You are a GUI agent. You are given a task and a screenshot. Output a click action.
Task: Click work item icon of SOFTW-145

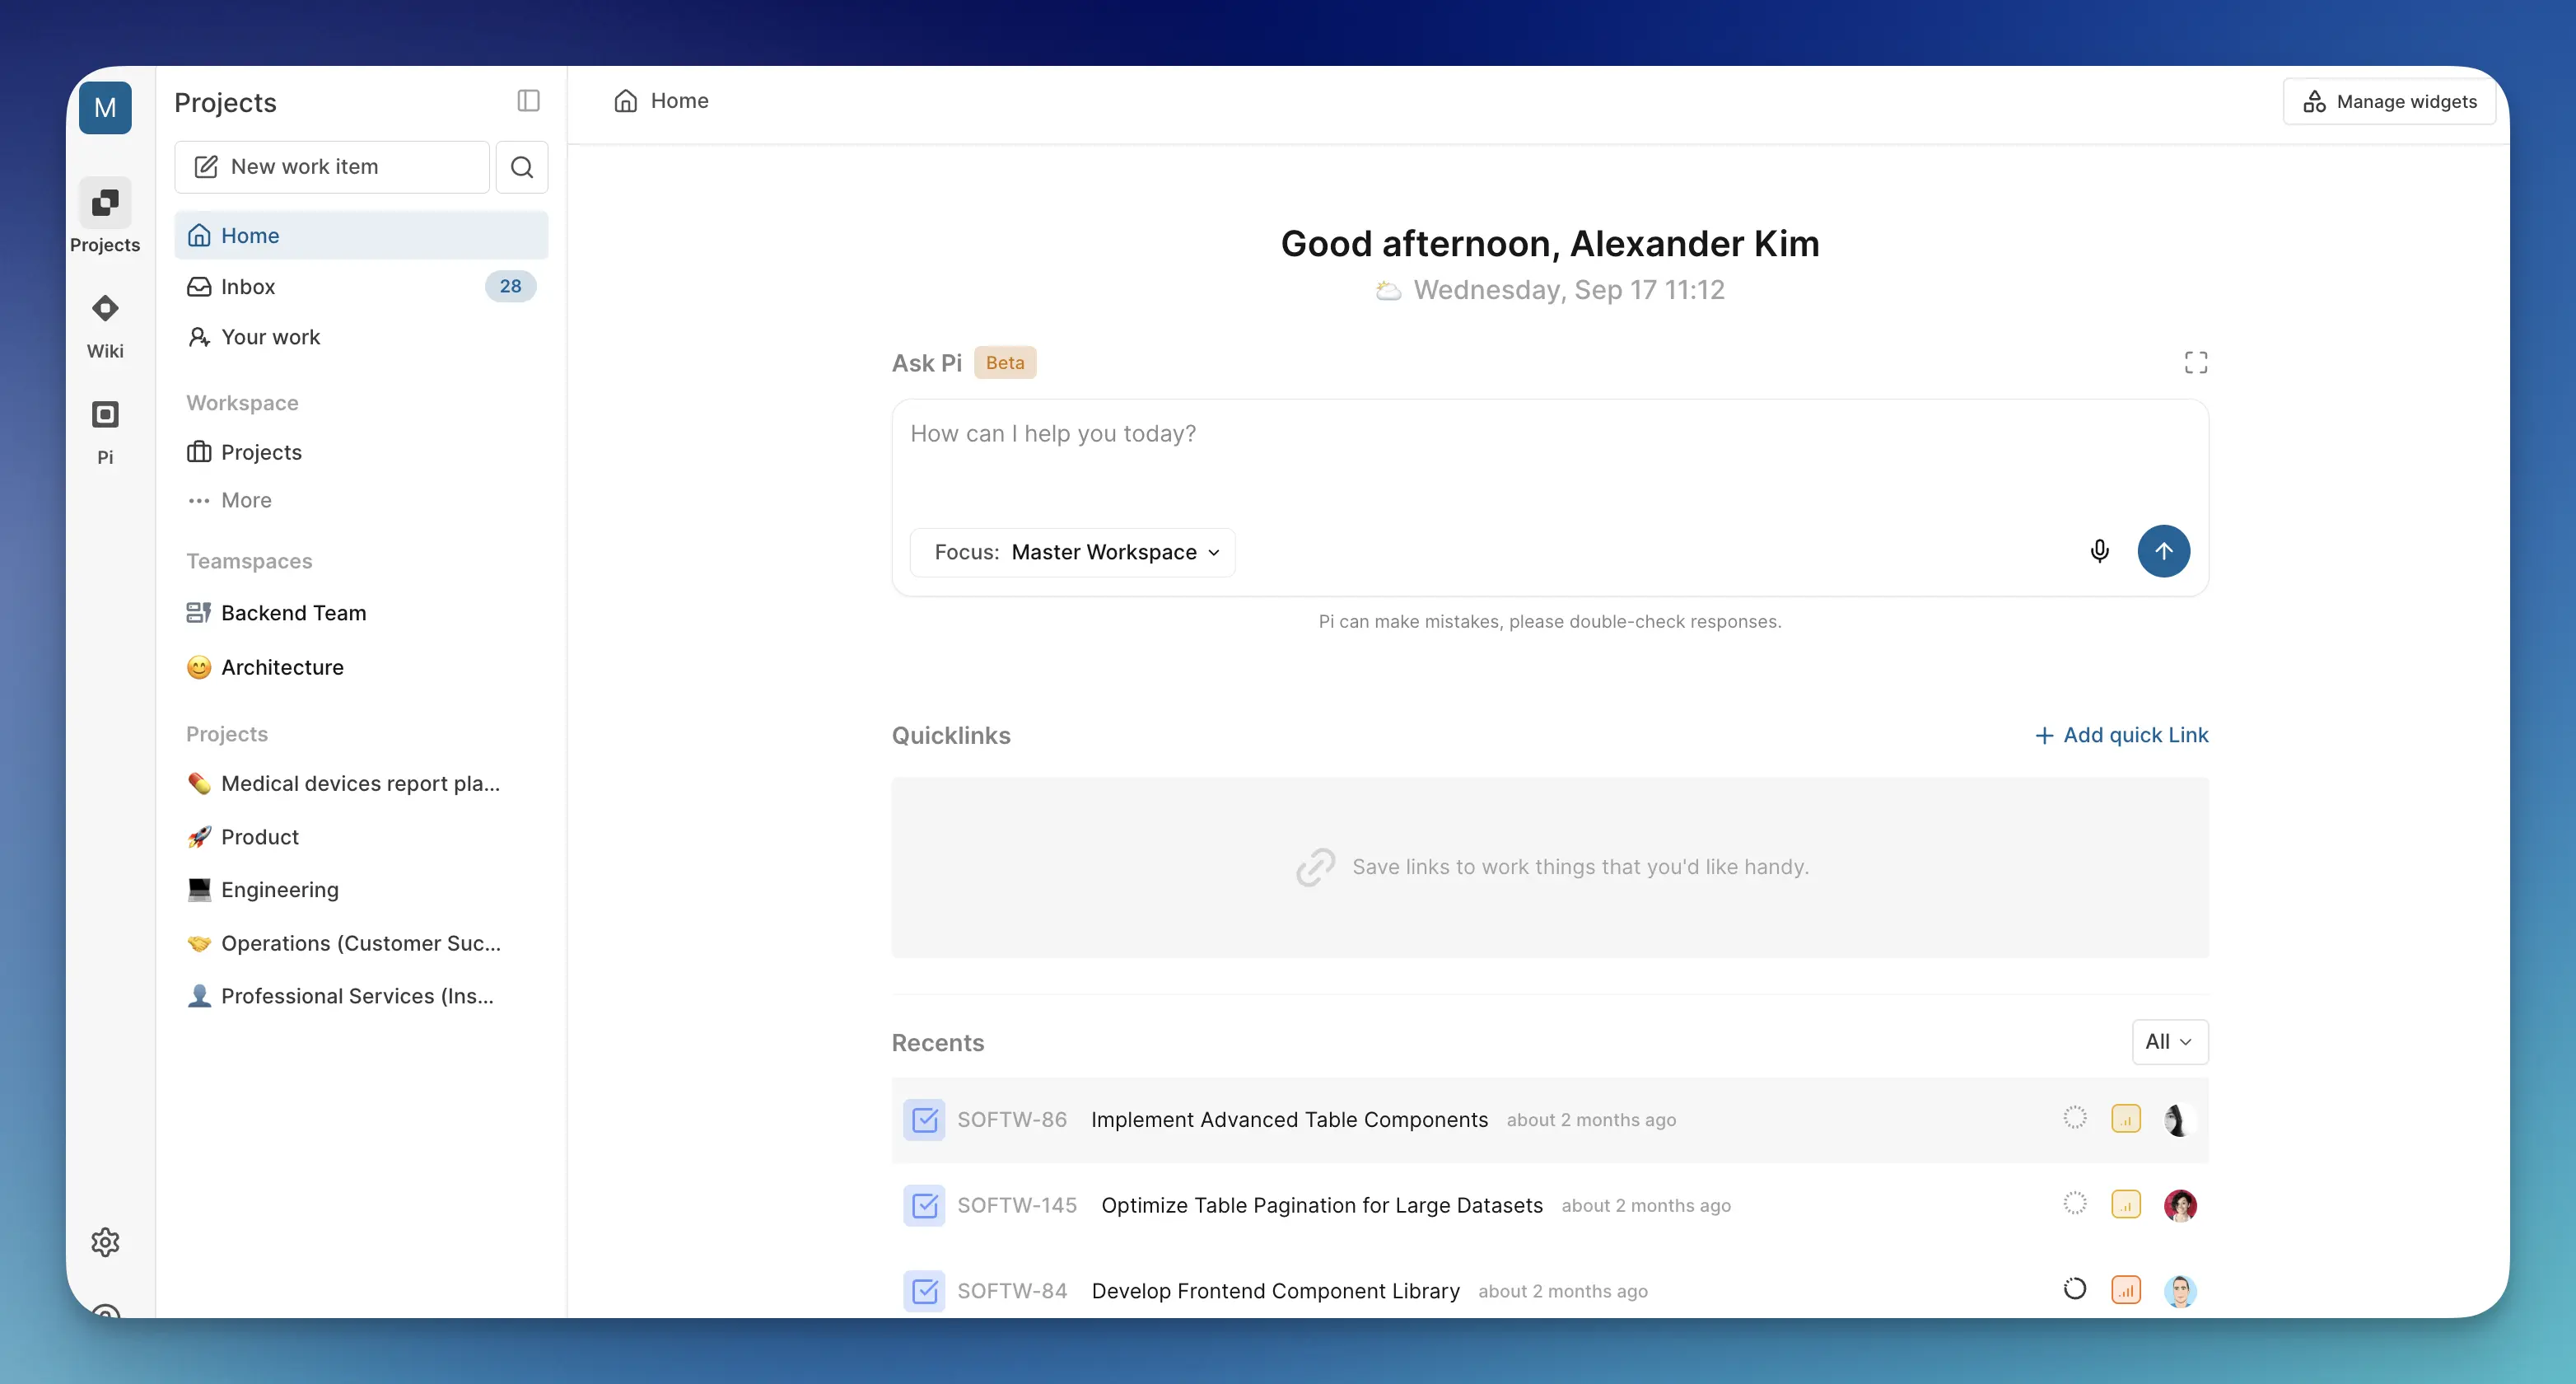point(924,1205)
